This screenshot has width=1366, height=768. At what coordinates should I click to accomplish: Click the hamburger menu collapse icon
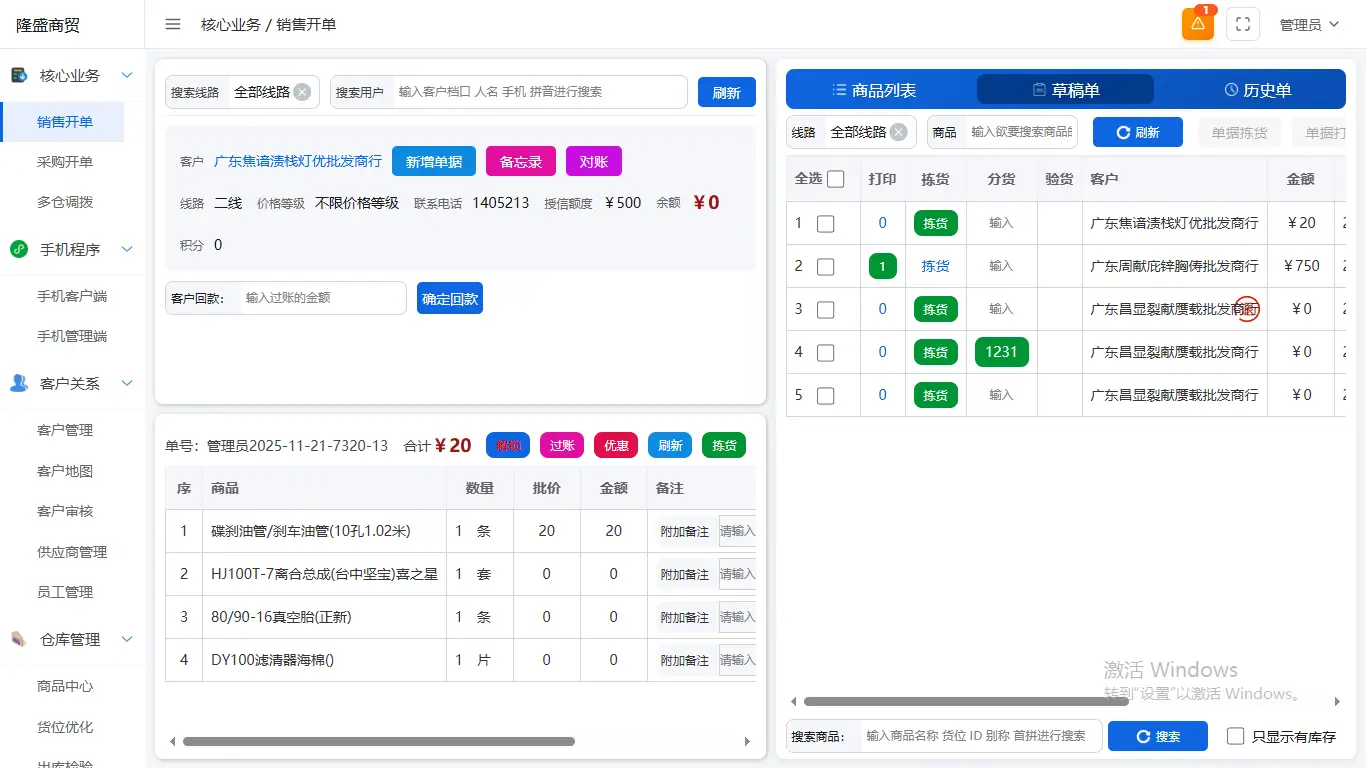[x=173, y=24]
